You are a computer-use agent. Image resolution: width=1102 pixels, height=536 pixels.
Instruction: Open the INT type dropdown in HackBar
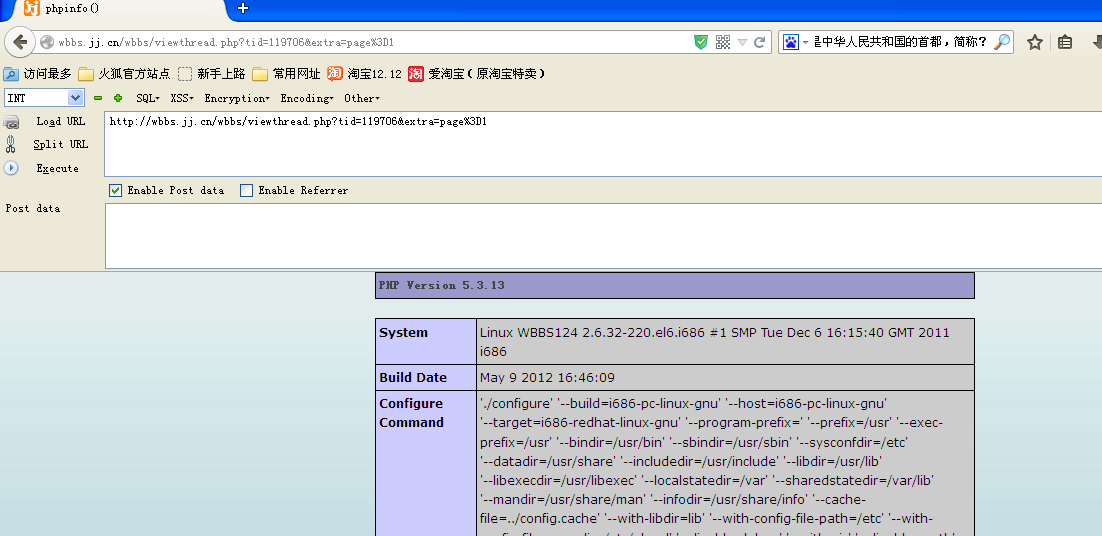click(44, 98)
